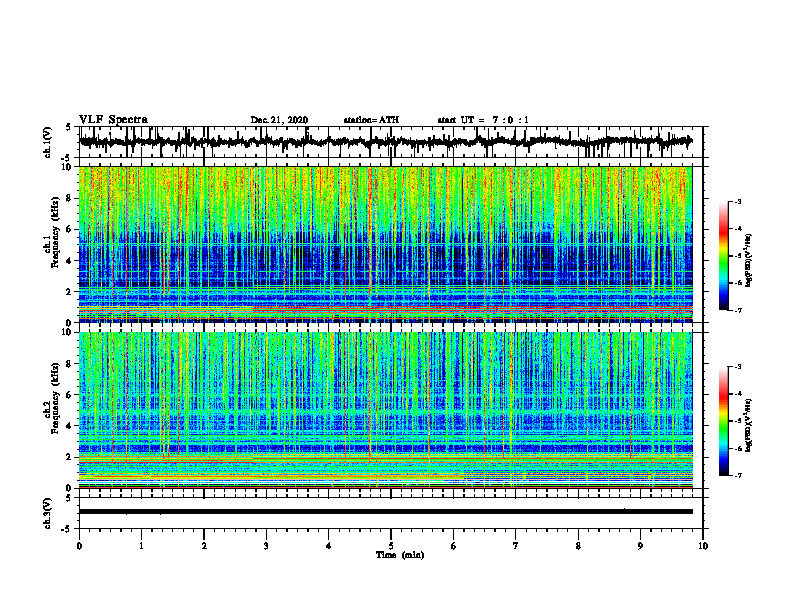Screen dimensions: 792x612
Task: Select the date text "Dec. 21, 2020"
Action: click(279, 120)
